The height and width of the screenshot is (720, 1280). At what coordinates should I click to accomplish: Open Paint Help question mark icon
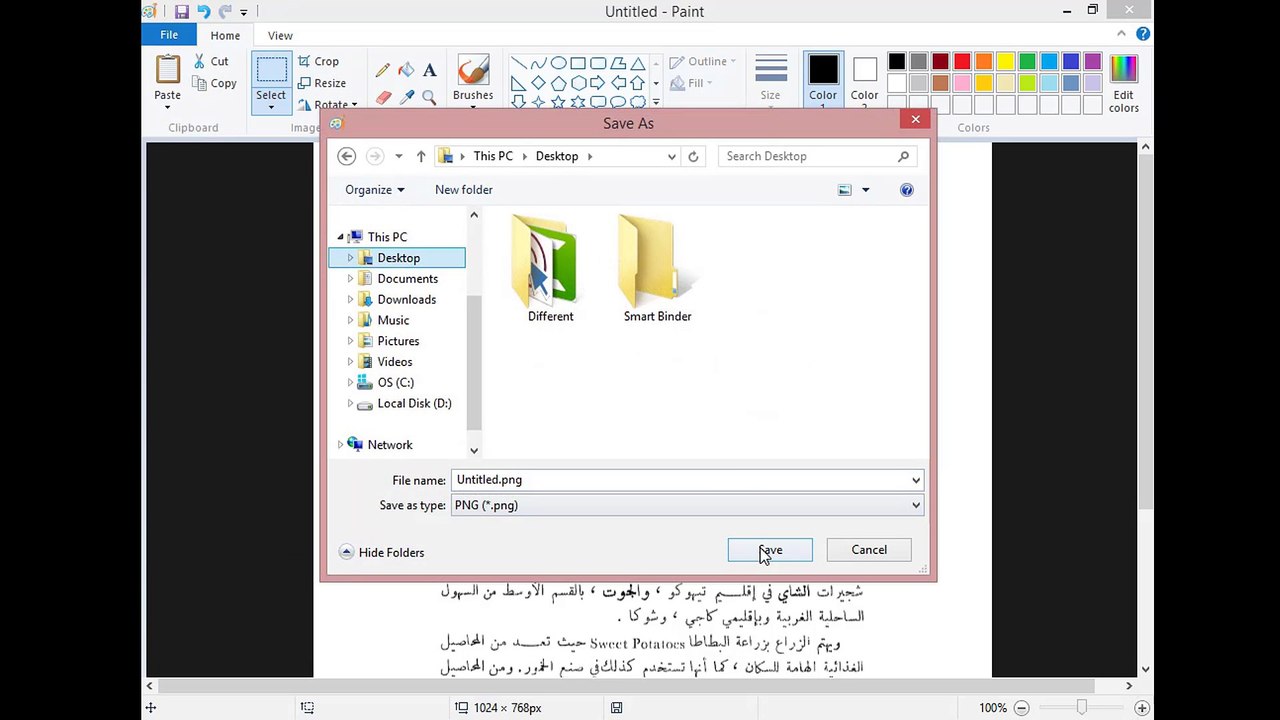pos(1143,35)
